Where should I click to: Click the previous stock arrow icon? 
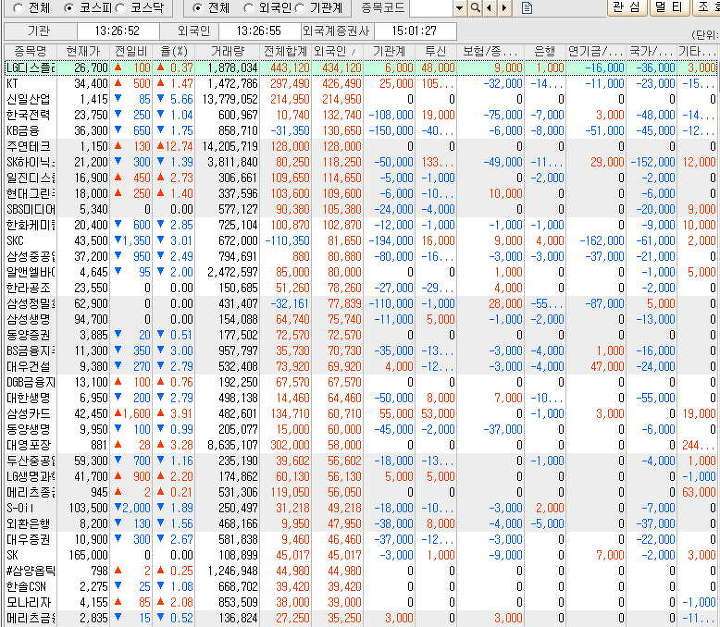(490, 8)
